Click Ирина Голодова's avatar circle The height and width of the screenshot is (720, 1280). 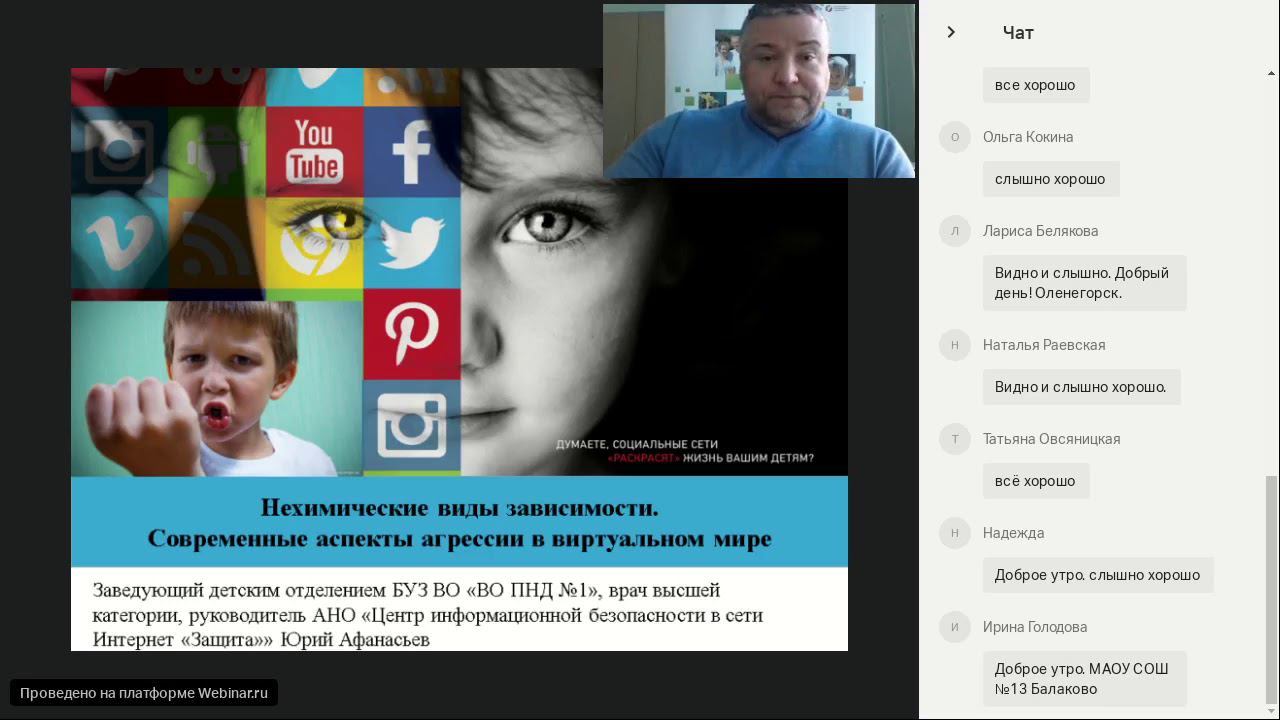tap(955, 627)
